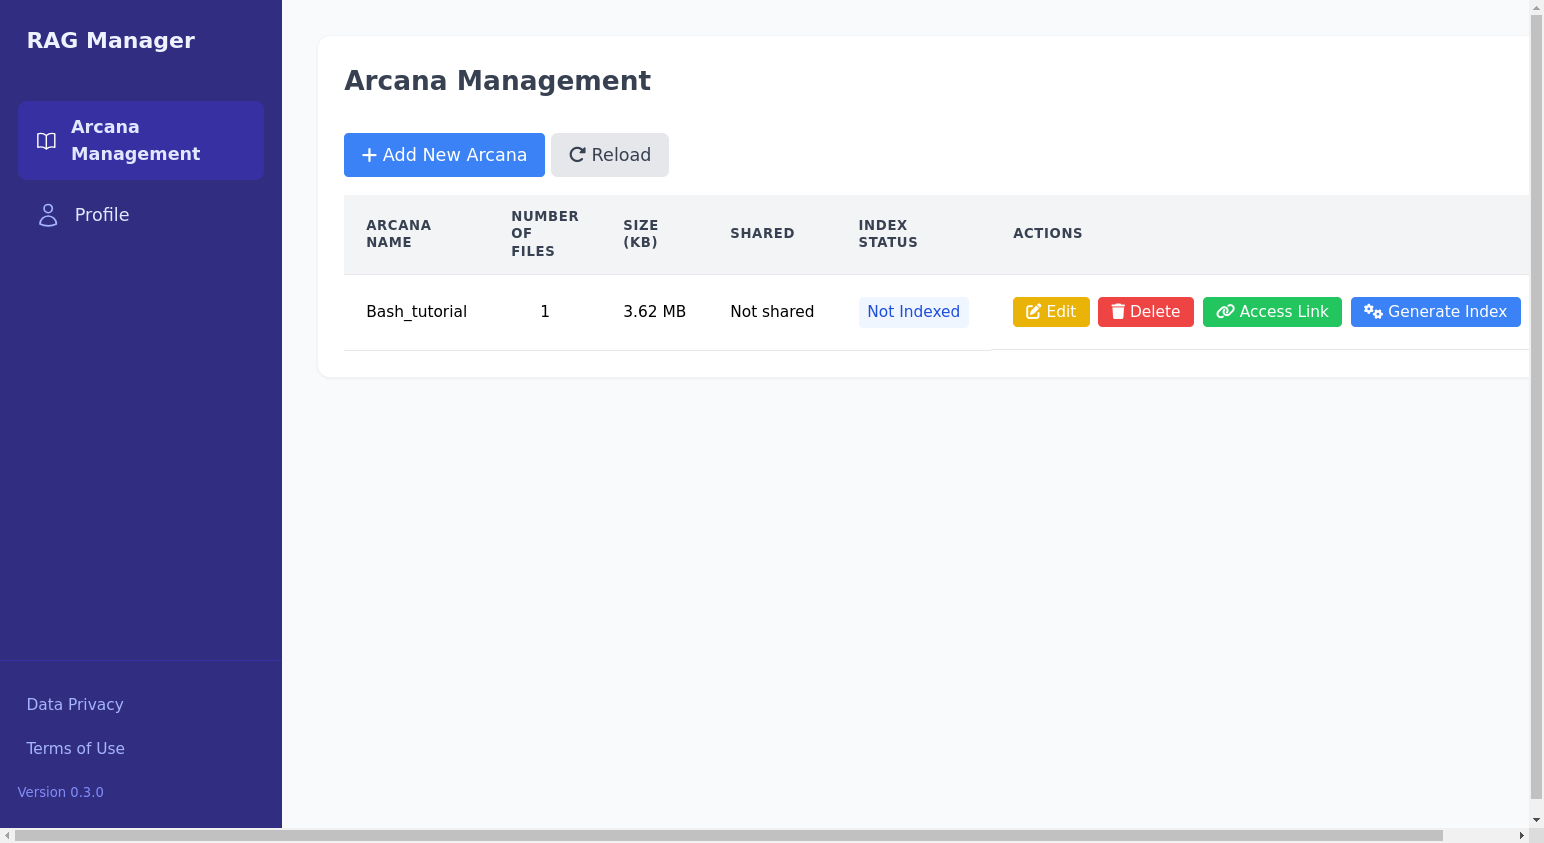Click the vertical scrollbar thumb
This screenshot has width=1544, height=843.
[x=1537, y=406]
